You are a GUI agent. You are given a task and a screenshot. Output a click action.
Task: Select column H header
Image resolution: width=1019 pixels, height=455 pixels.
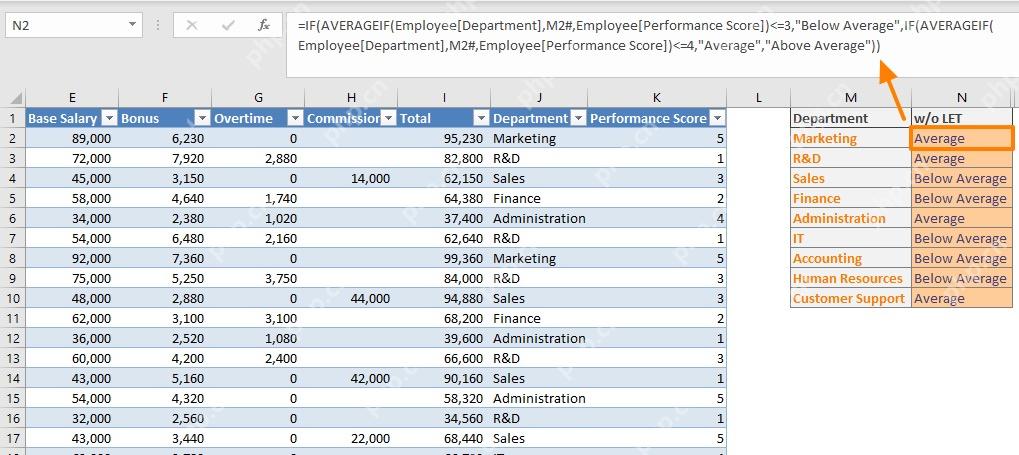[351, 98]
